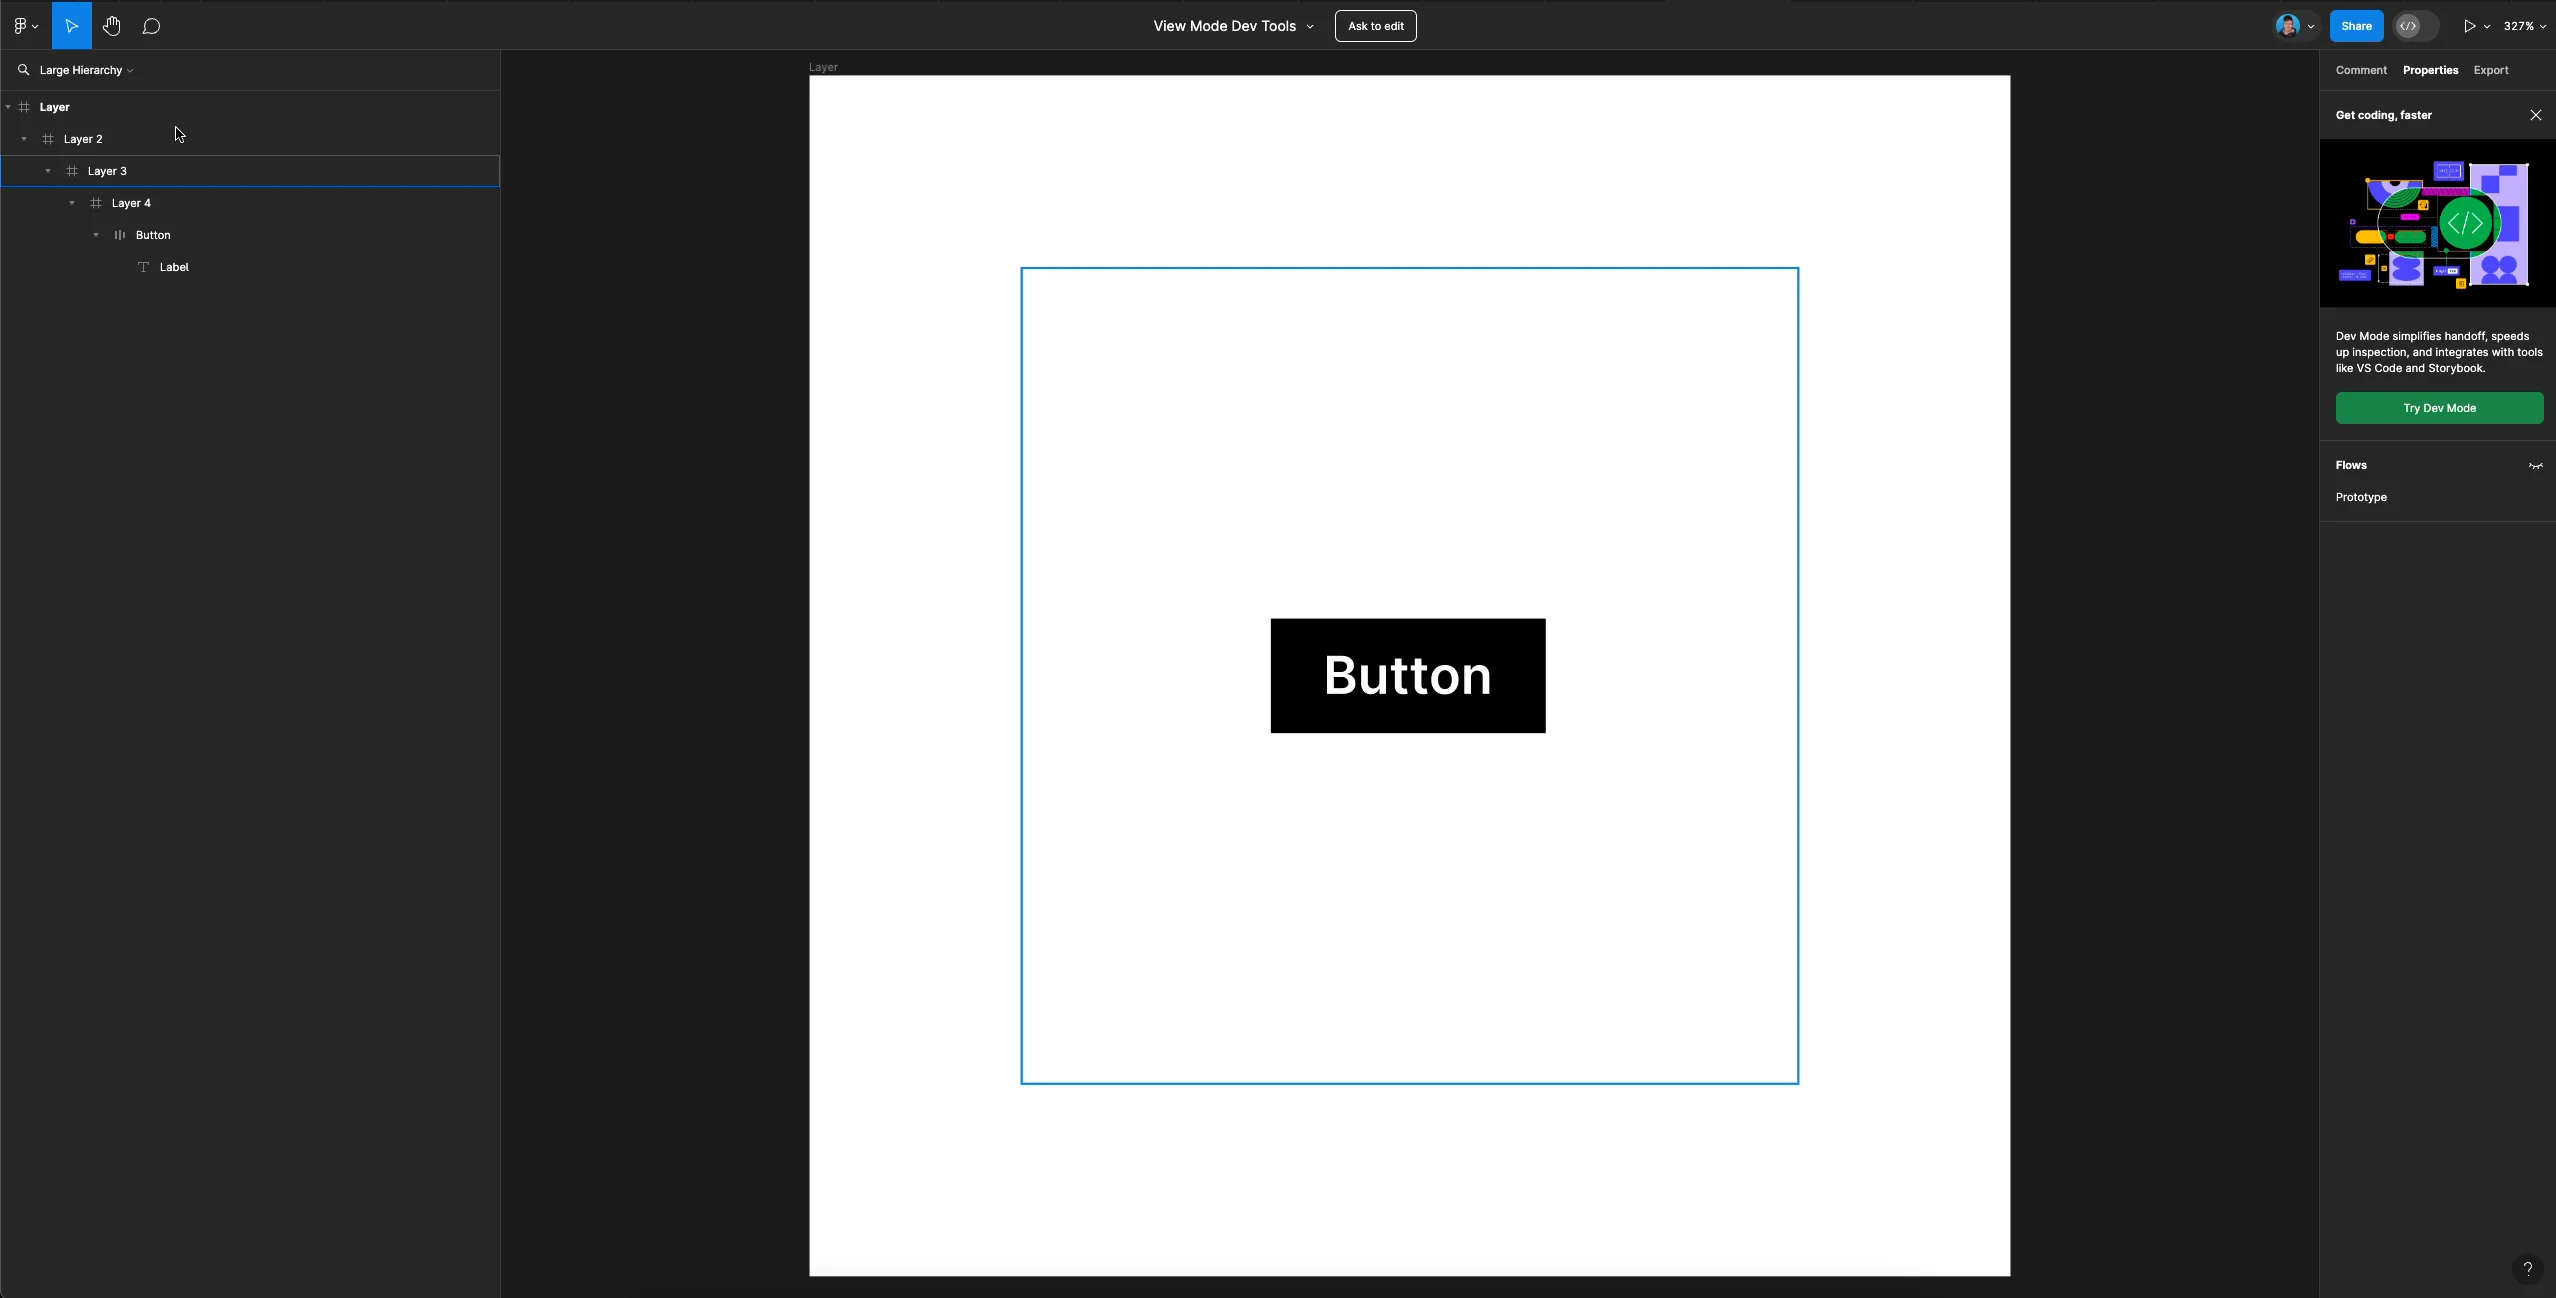Collapse the Button layer arrow
2556x1298 pixels.
point(96,235)
